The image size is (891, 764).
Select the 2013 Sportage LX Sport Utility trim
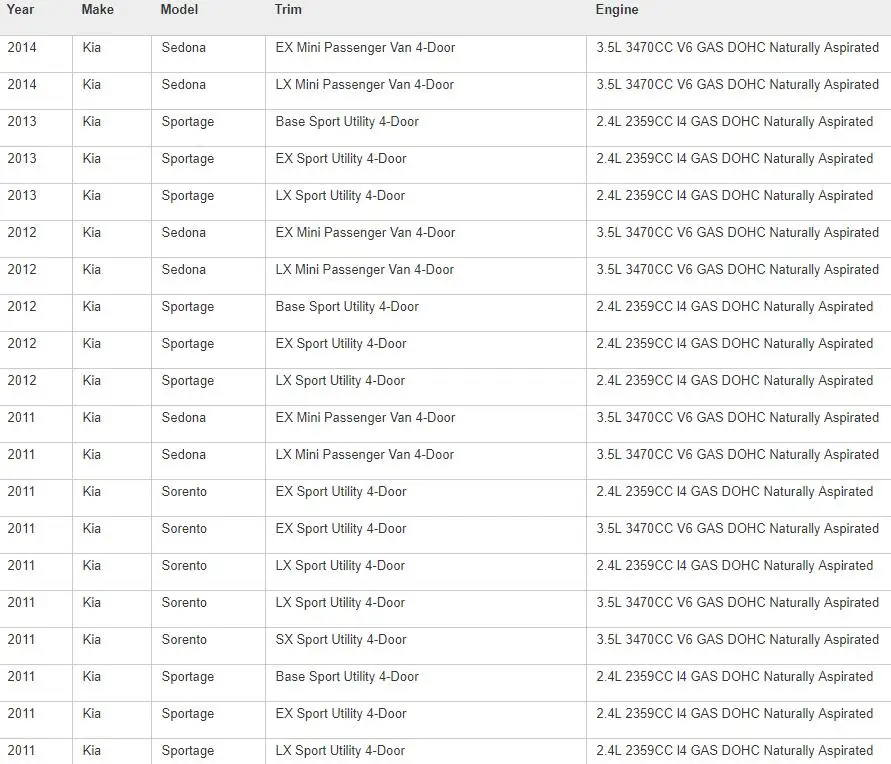coord(340,195)
